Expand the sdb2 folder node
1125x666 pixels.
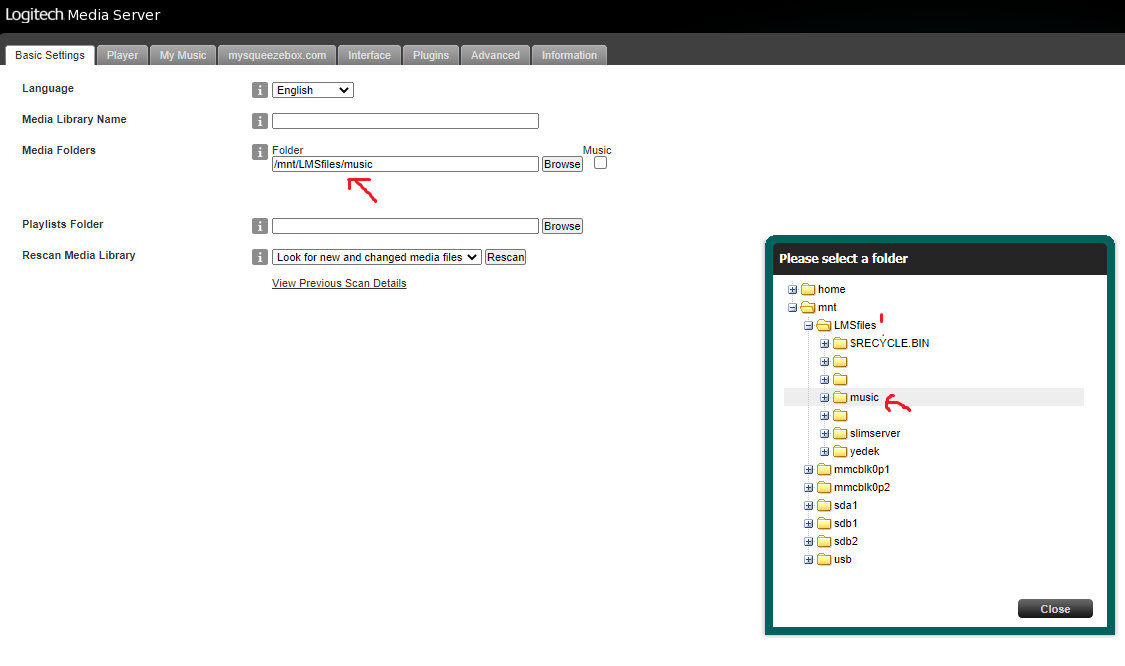809,541
